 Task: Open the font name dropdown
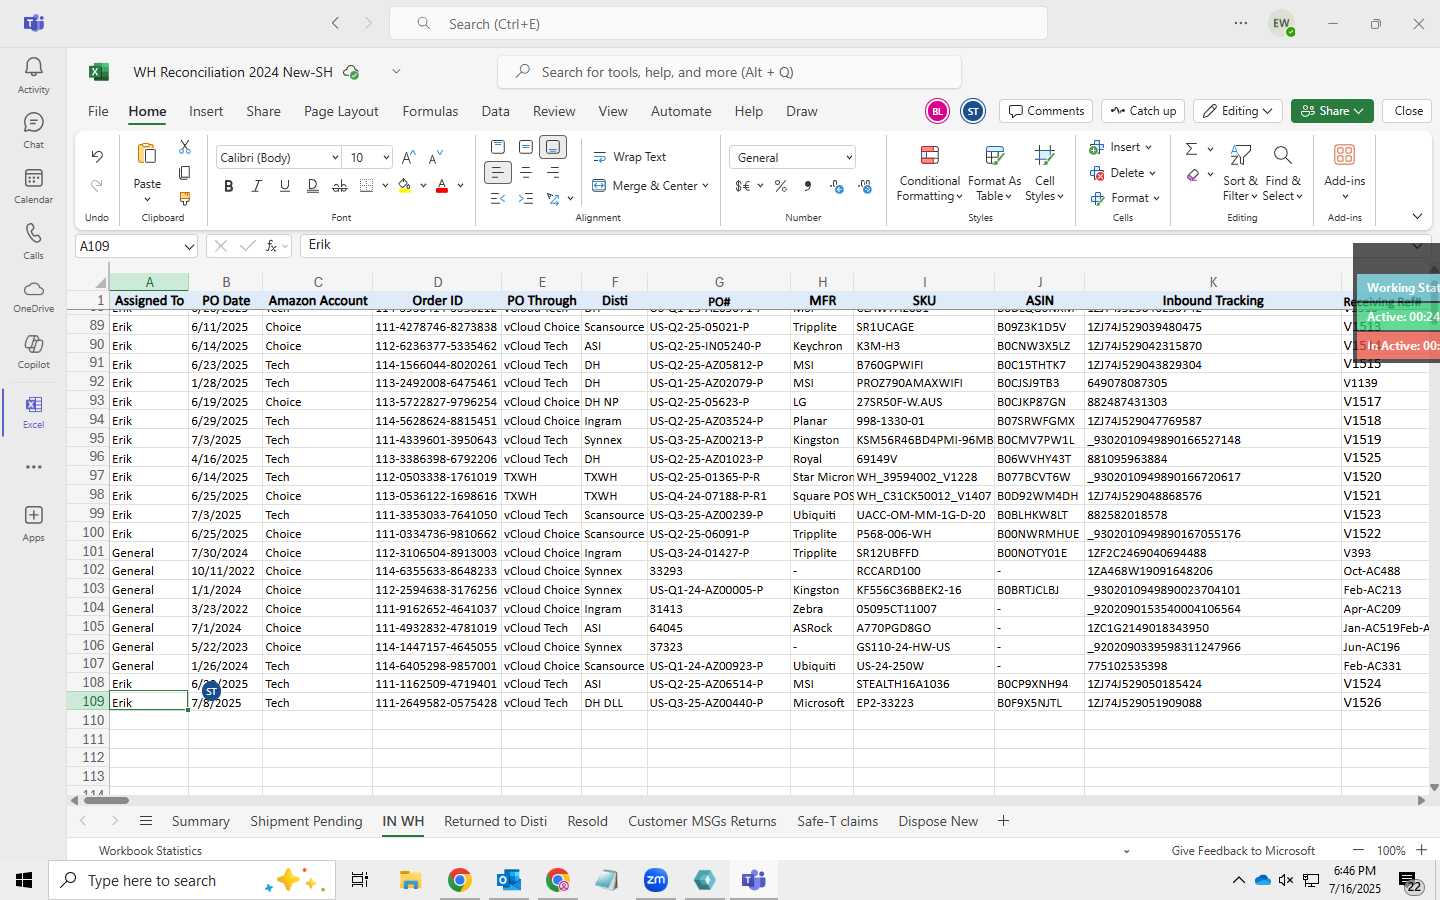click(334, 158)
